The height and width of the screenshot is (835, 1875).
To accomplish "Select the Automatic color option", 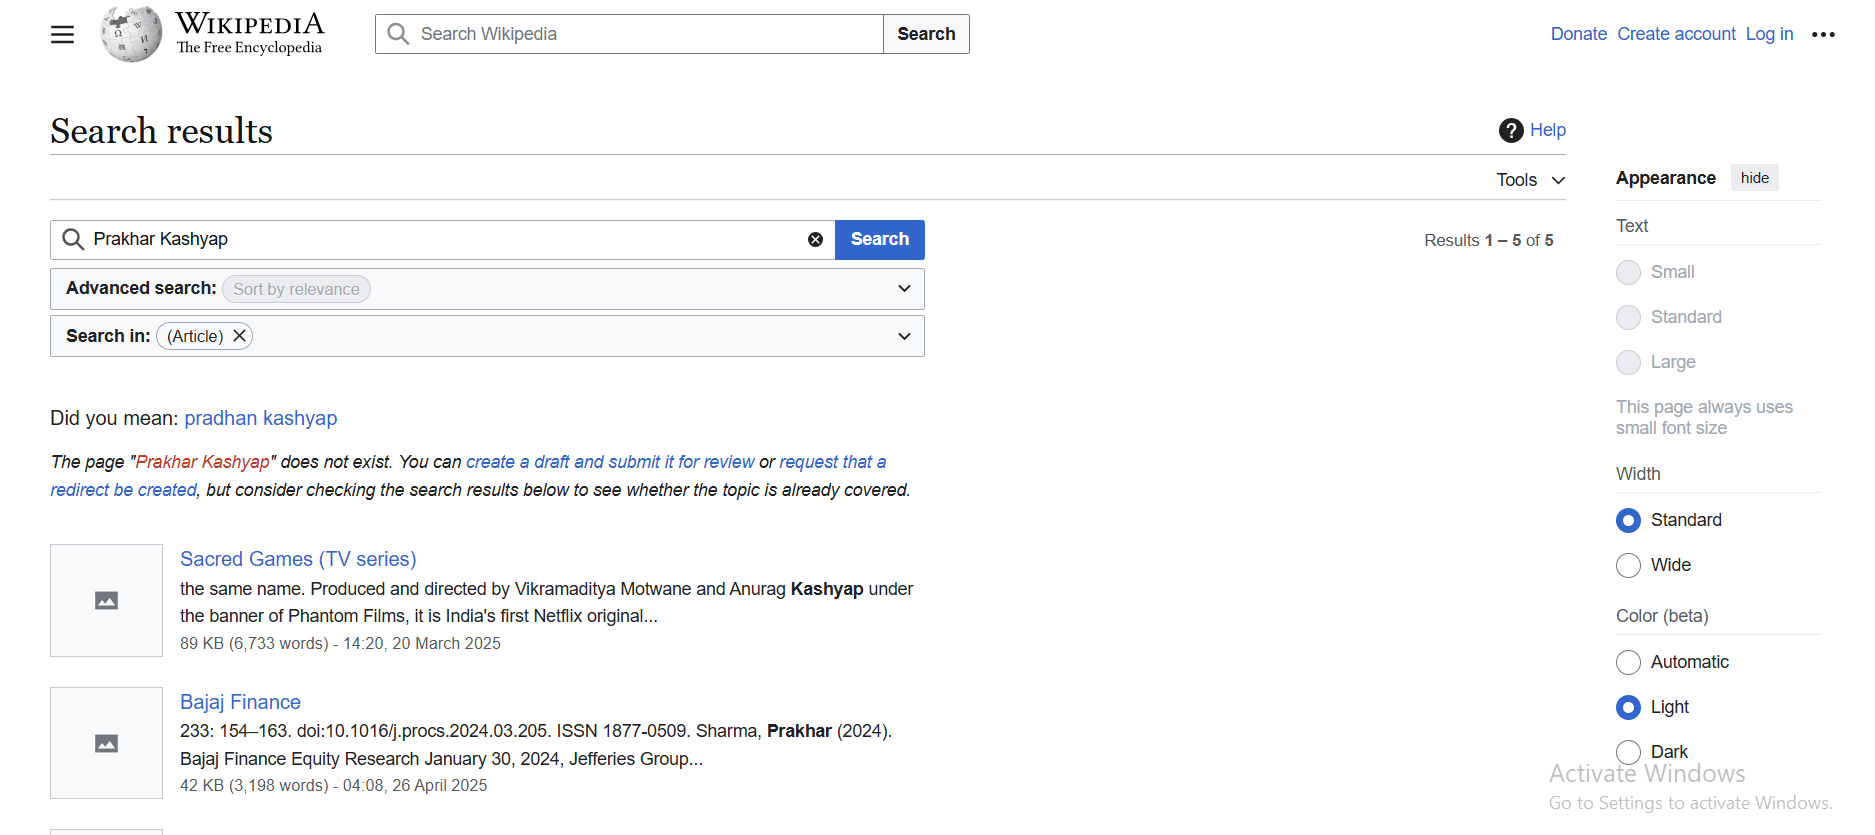I will point(1628,662).
